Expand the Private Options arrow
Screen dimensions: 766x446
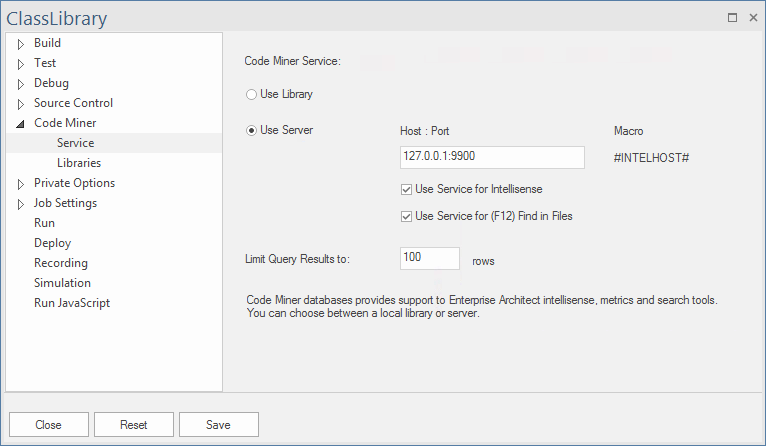(20, 184)
